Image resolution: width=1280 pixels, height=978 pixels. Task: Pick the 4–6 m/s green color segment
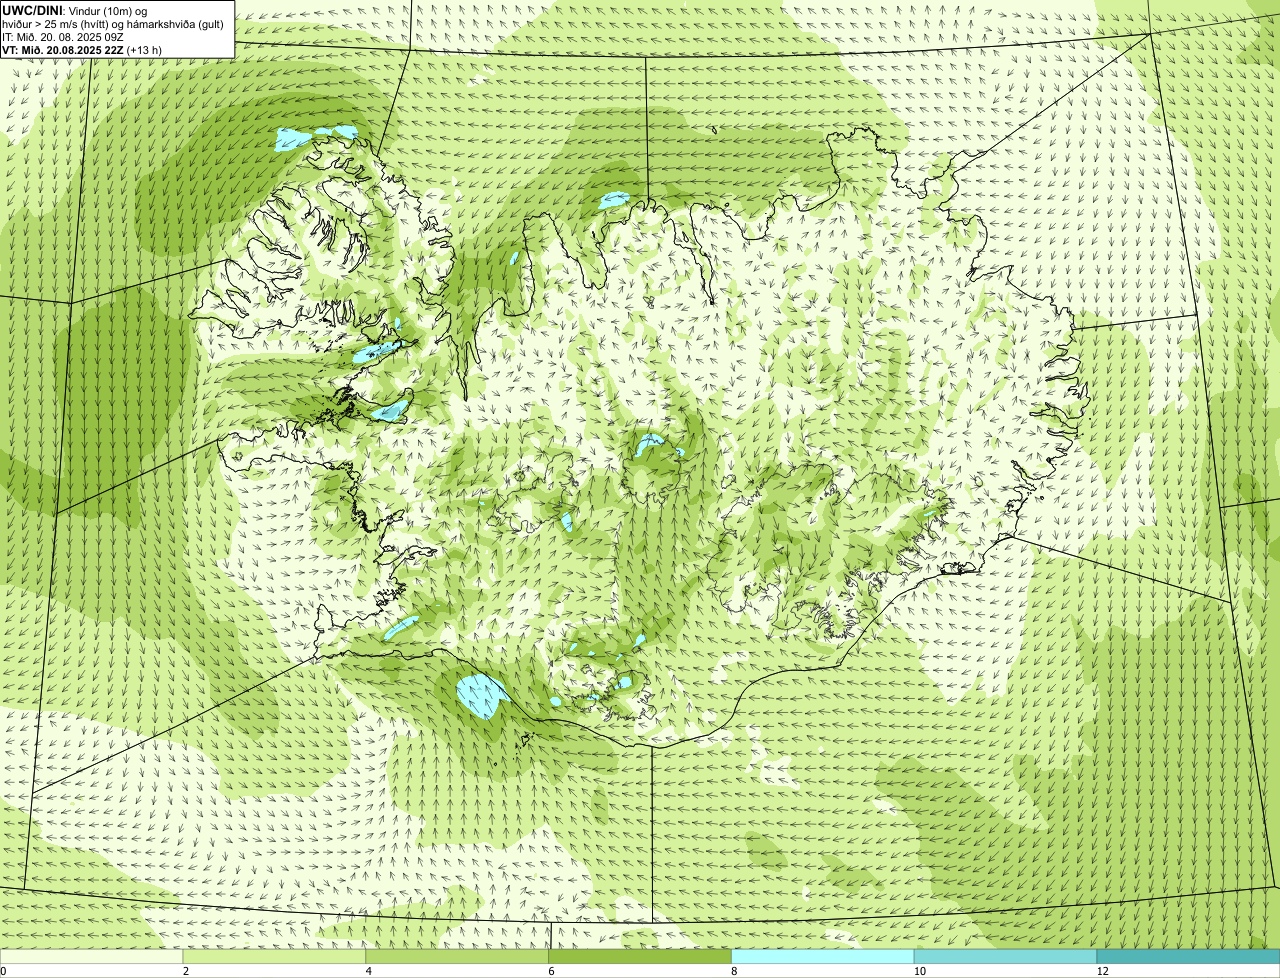[457, 956]
